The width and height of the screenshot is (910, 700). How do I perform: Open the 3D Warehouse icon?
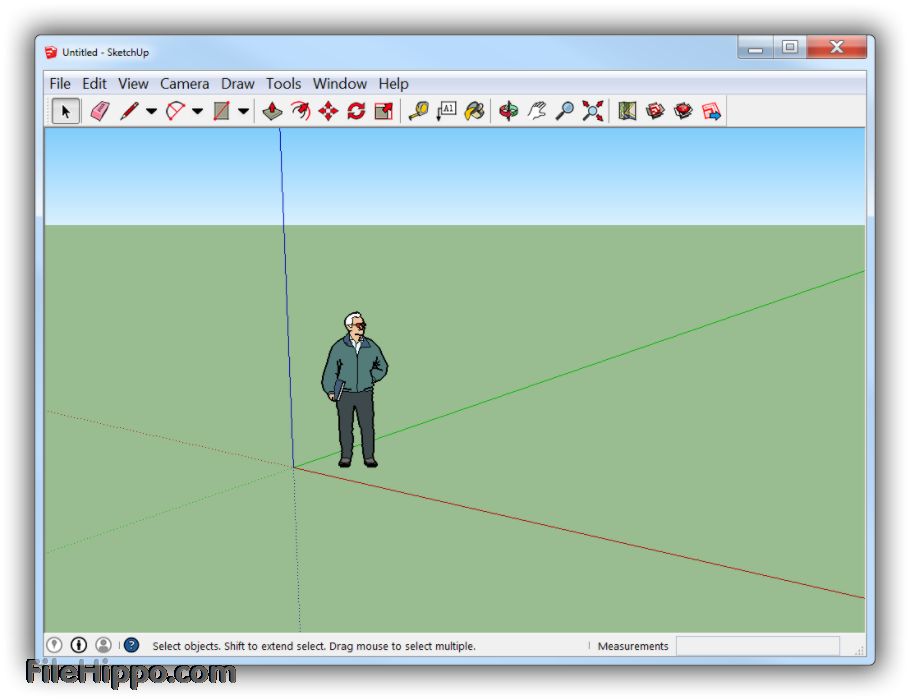(x=655, y=111)
